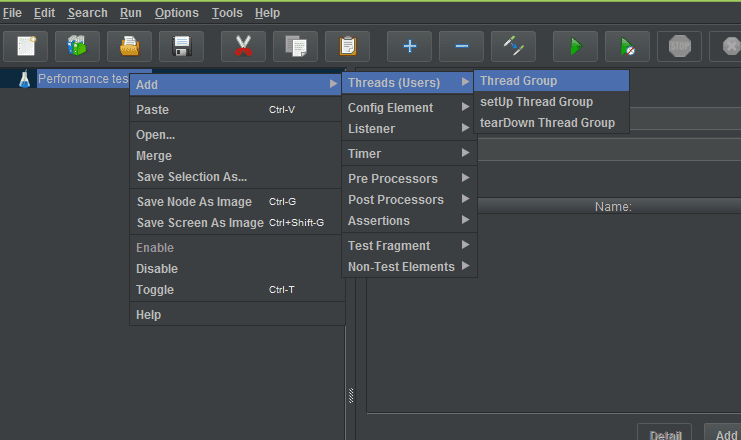Select Thread Group from the submenu
The height and width of the screenshot is (440, 741).
(x=519, y=80)
